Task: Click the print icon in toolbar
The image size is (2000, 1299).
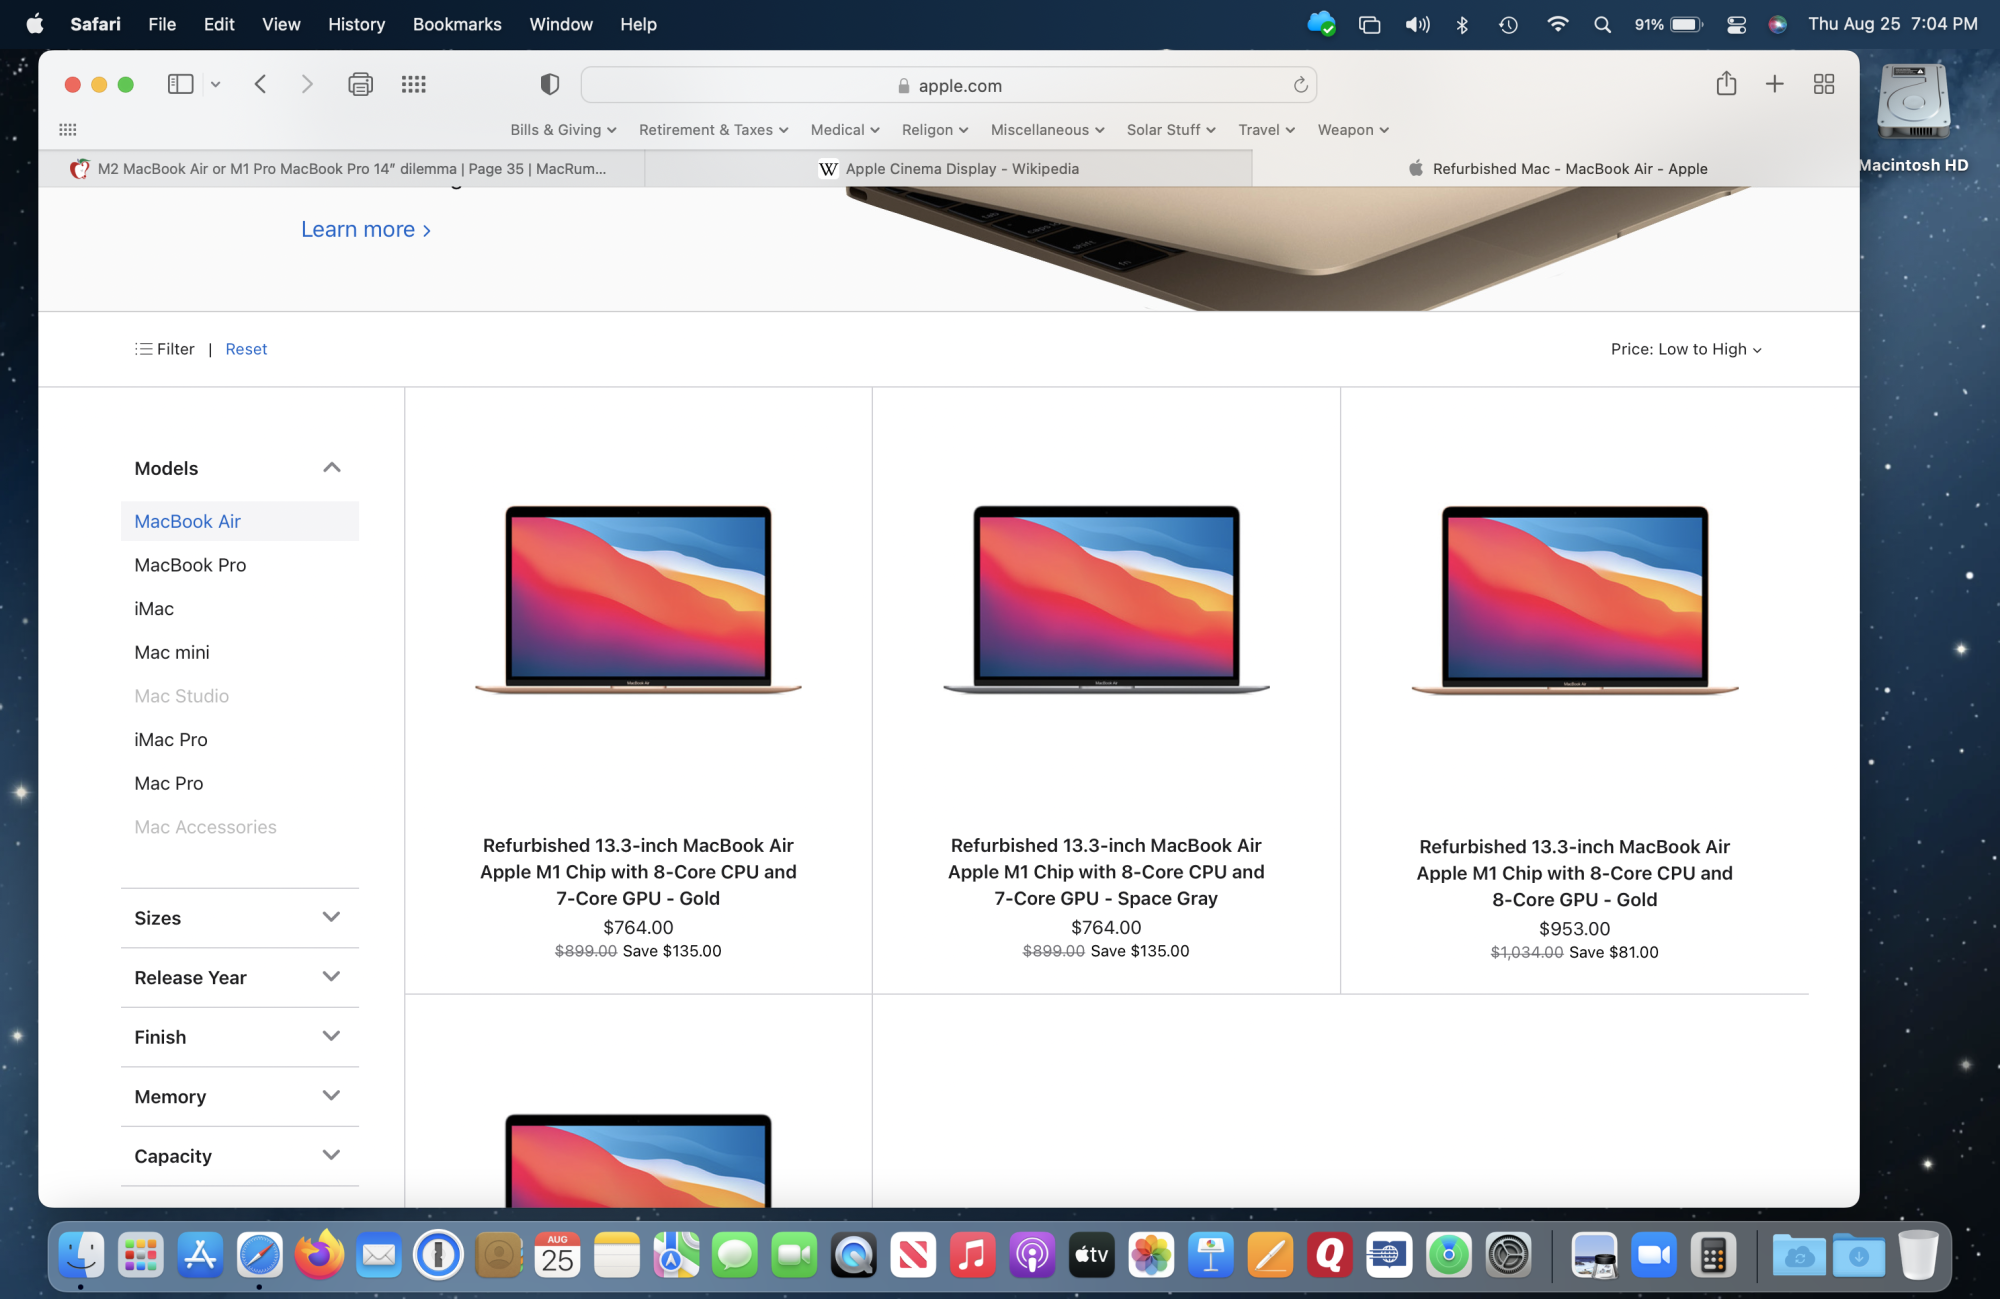Action: 360,85
